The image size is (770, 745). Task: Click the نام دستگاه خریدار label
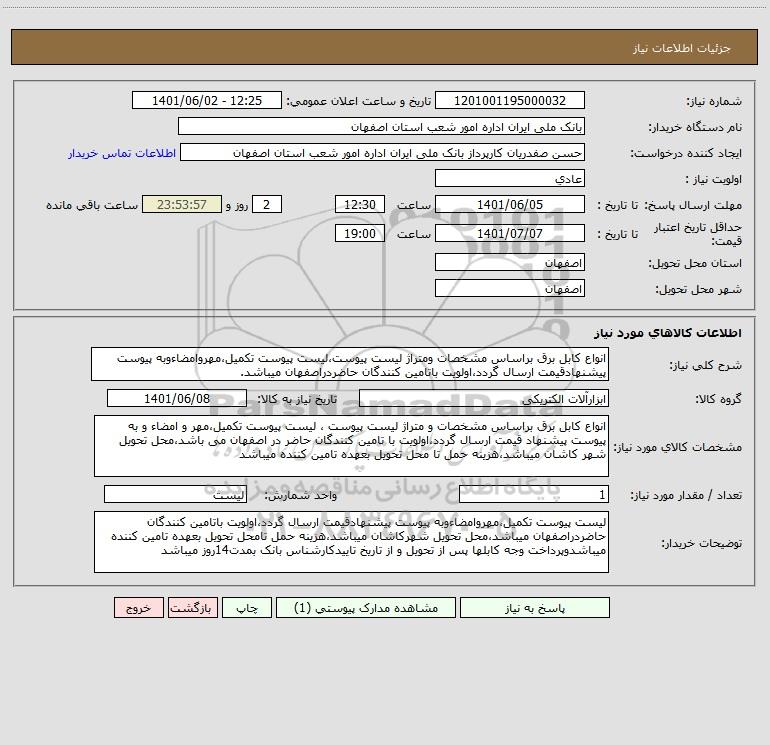(695, 128)
